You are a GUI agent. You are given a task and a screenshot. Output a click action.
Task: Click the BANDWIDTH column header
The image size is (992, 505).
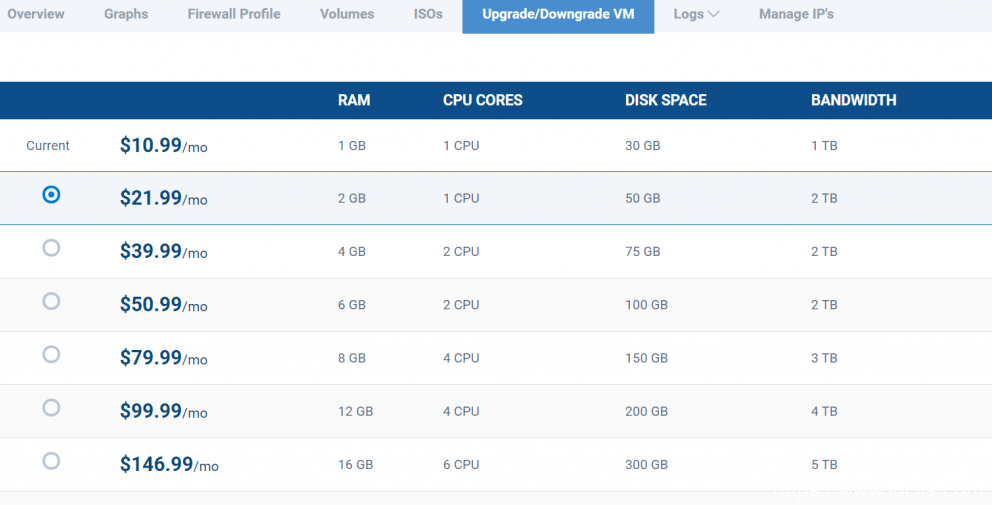tap(853, 100)
